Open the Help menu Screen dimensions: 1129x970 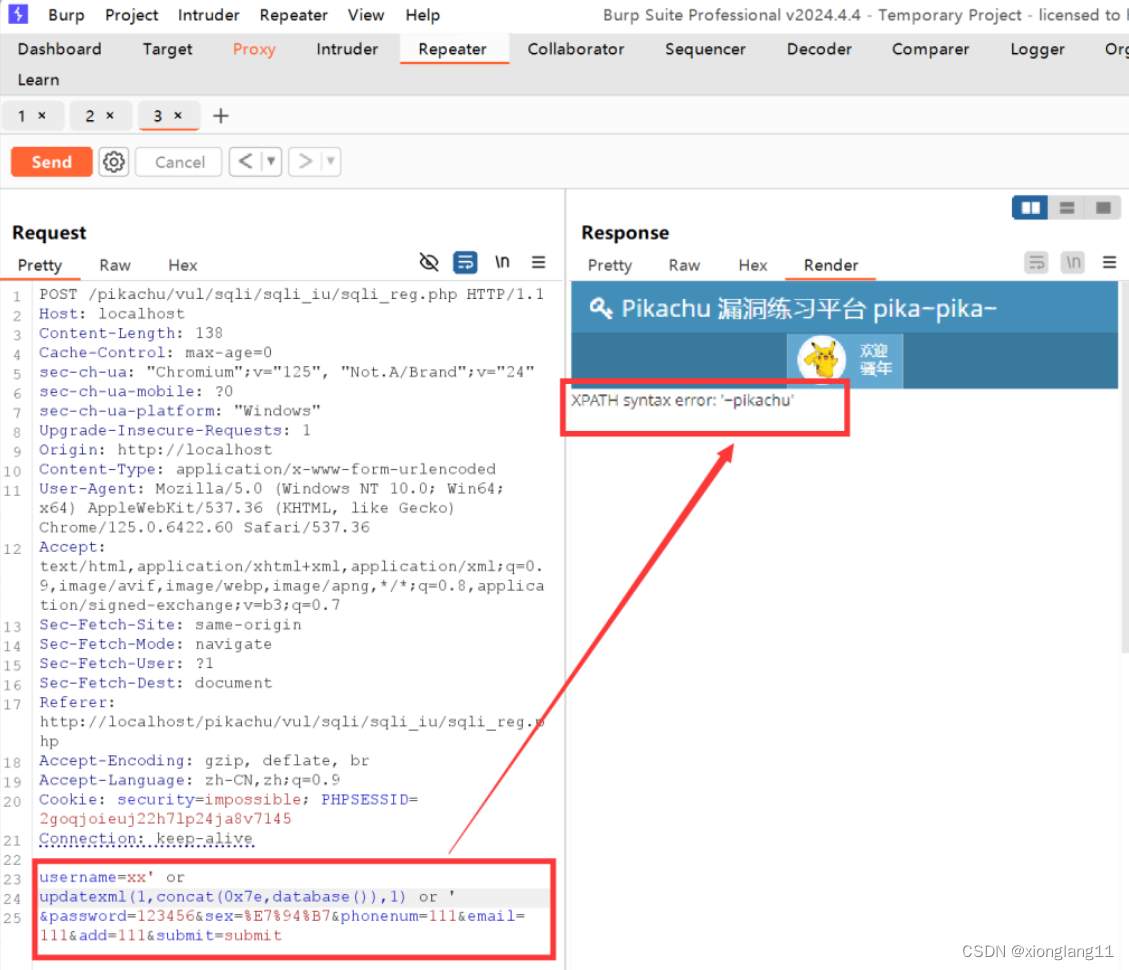(422, 14)
